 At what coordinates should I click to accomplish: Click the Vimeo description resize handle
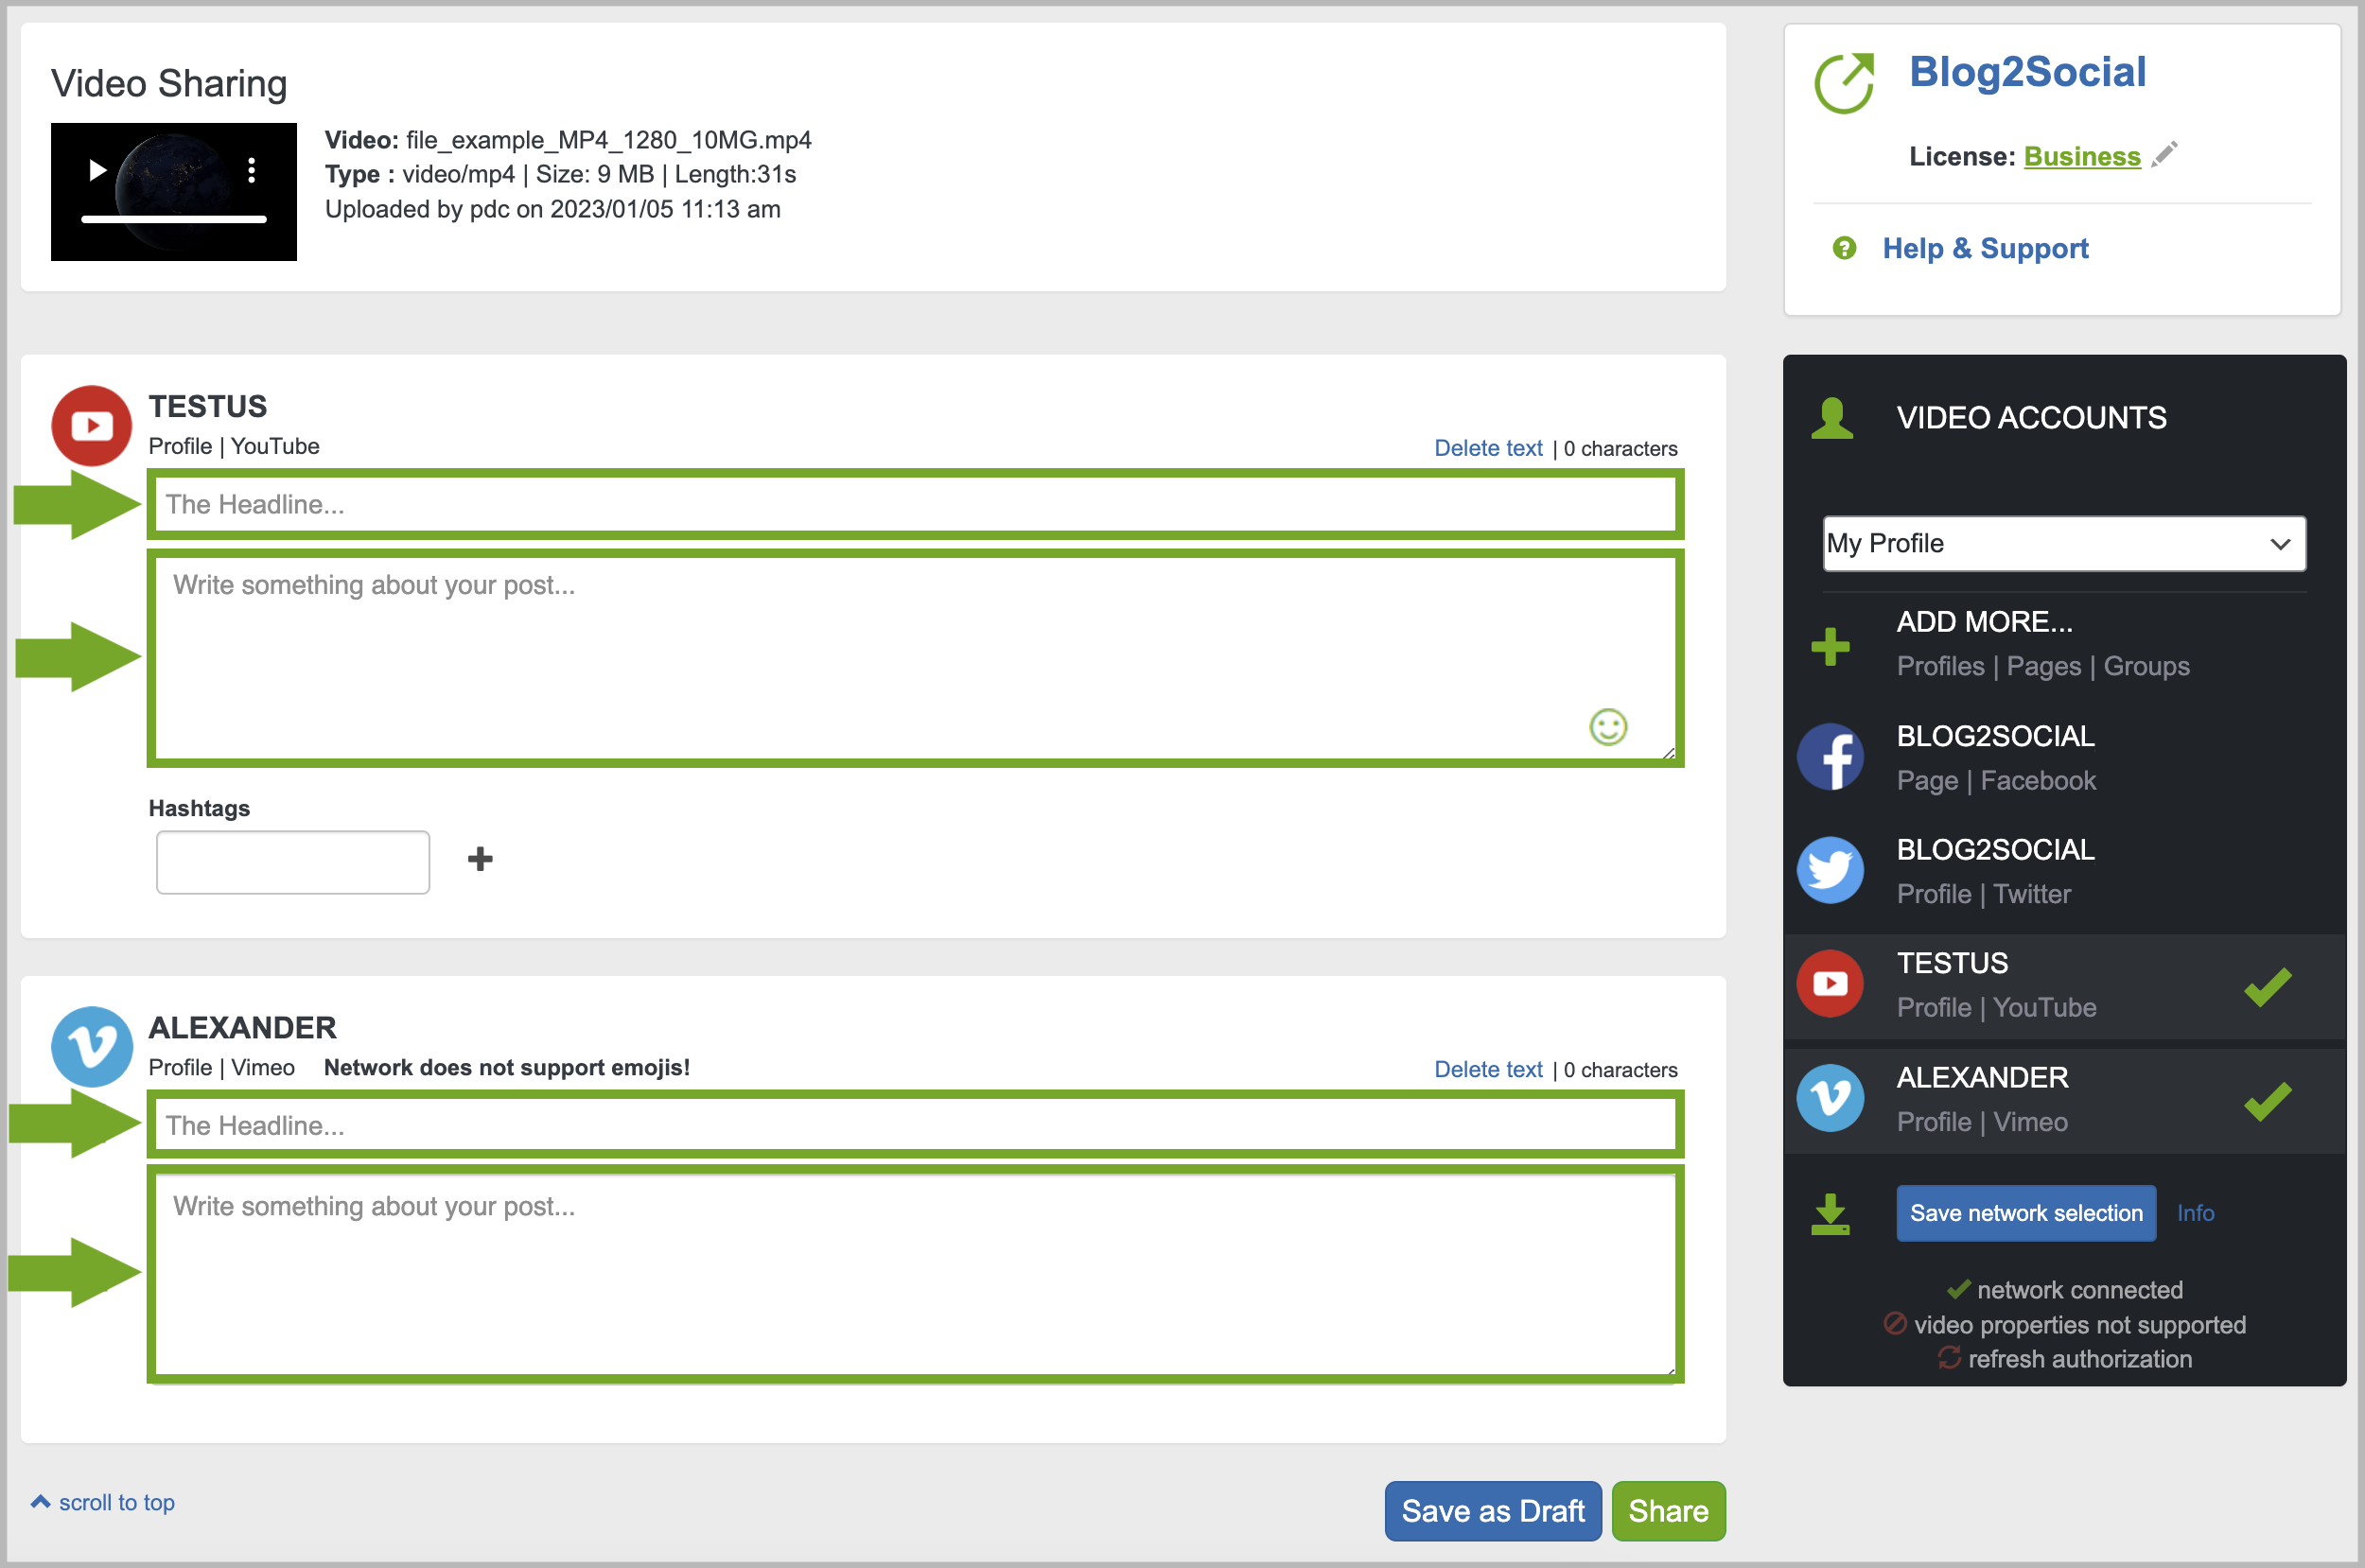click(1668, 1369)
